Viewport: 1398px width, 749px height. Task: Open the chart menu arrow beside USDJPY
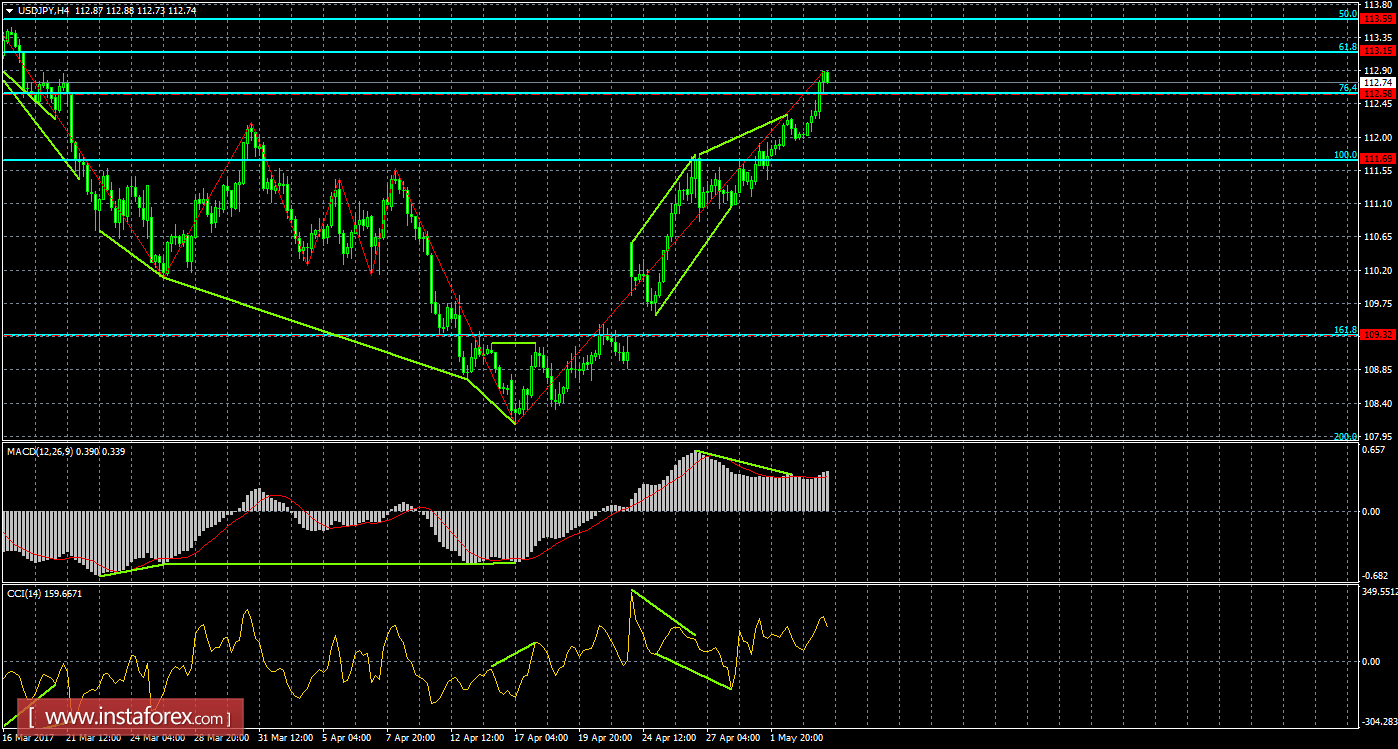point(9,10)
